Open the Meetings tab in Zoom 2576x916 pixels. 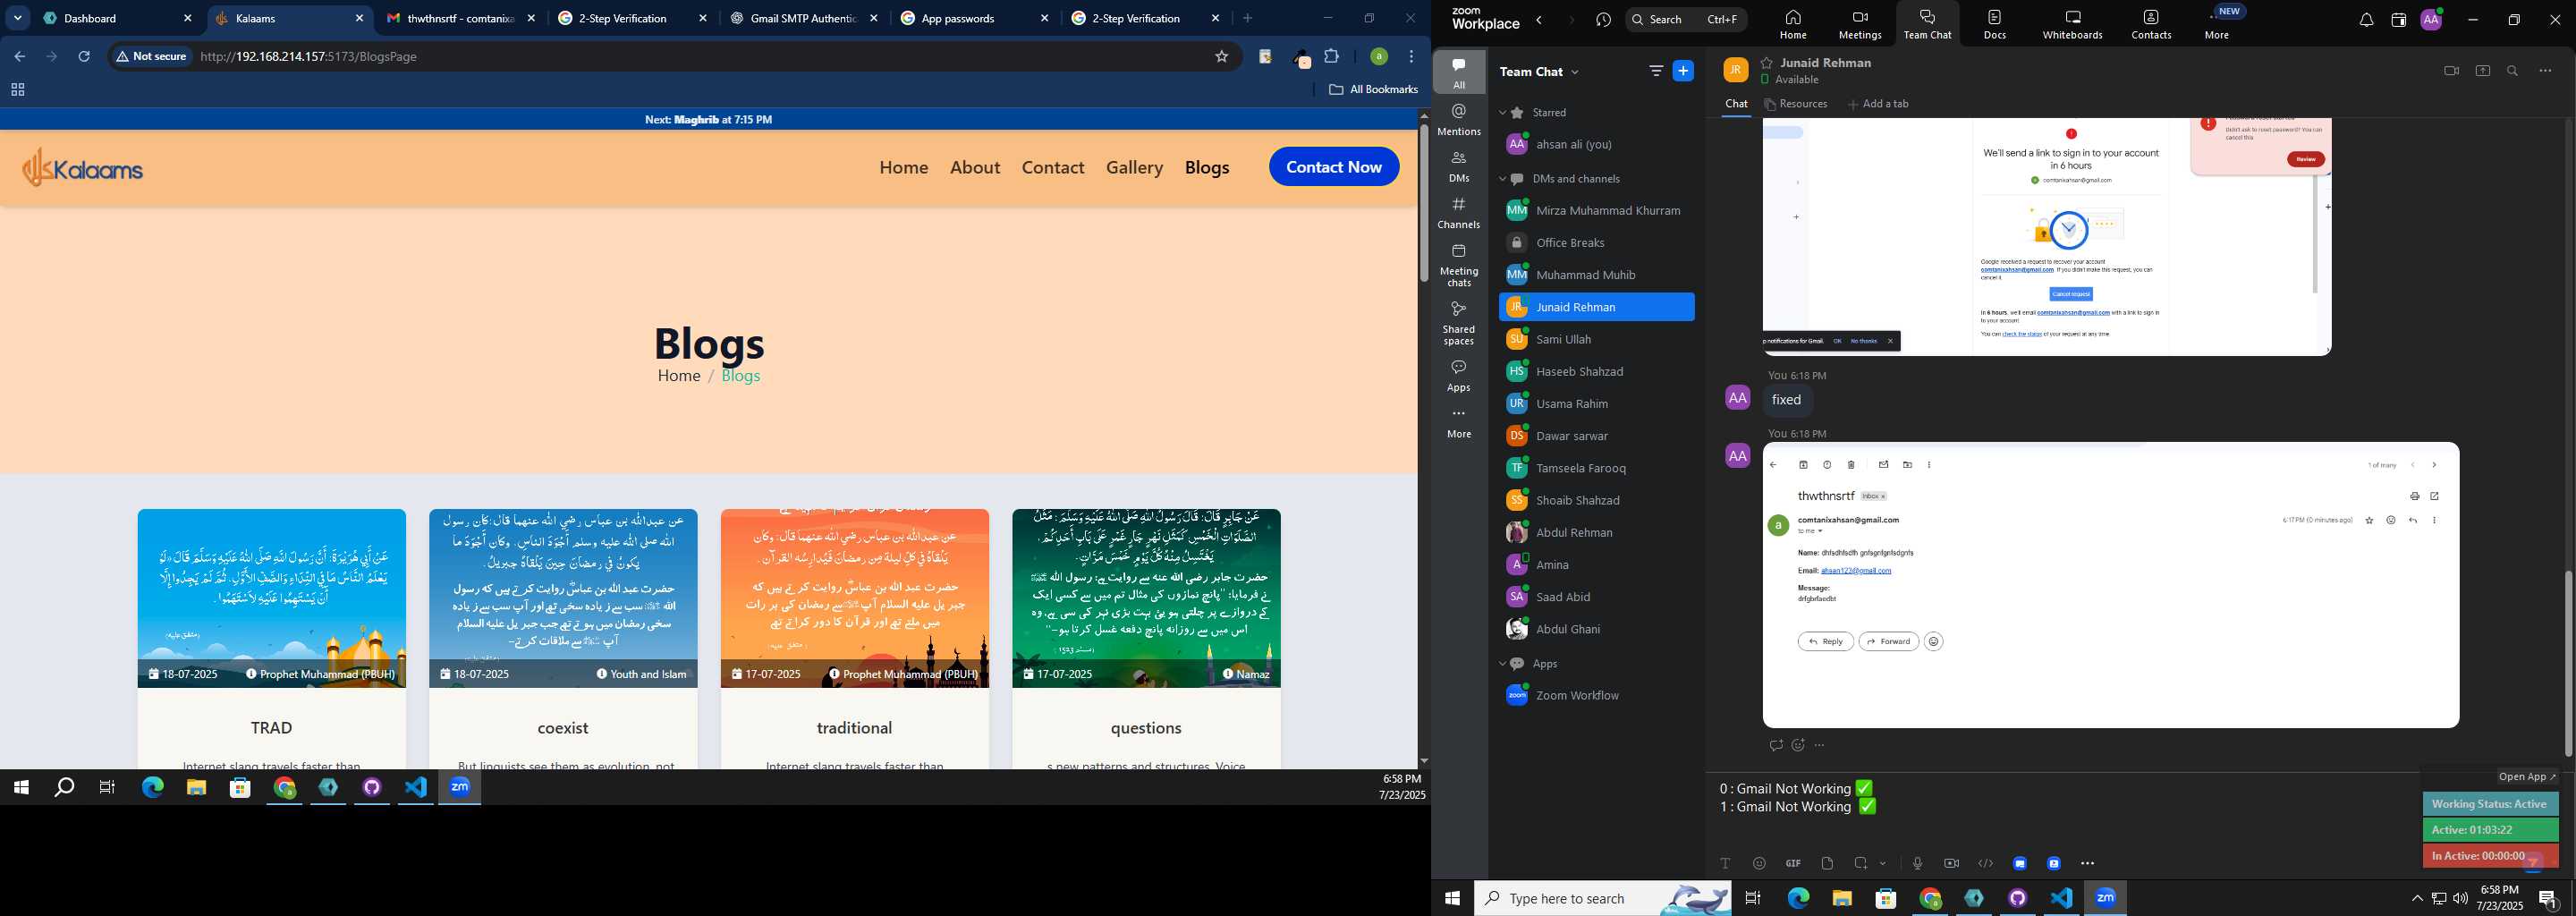pyautogui.click(x=1860, y=24)
